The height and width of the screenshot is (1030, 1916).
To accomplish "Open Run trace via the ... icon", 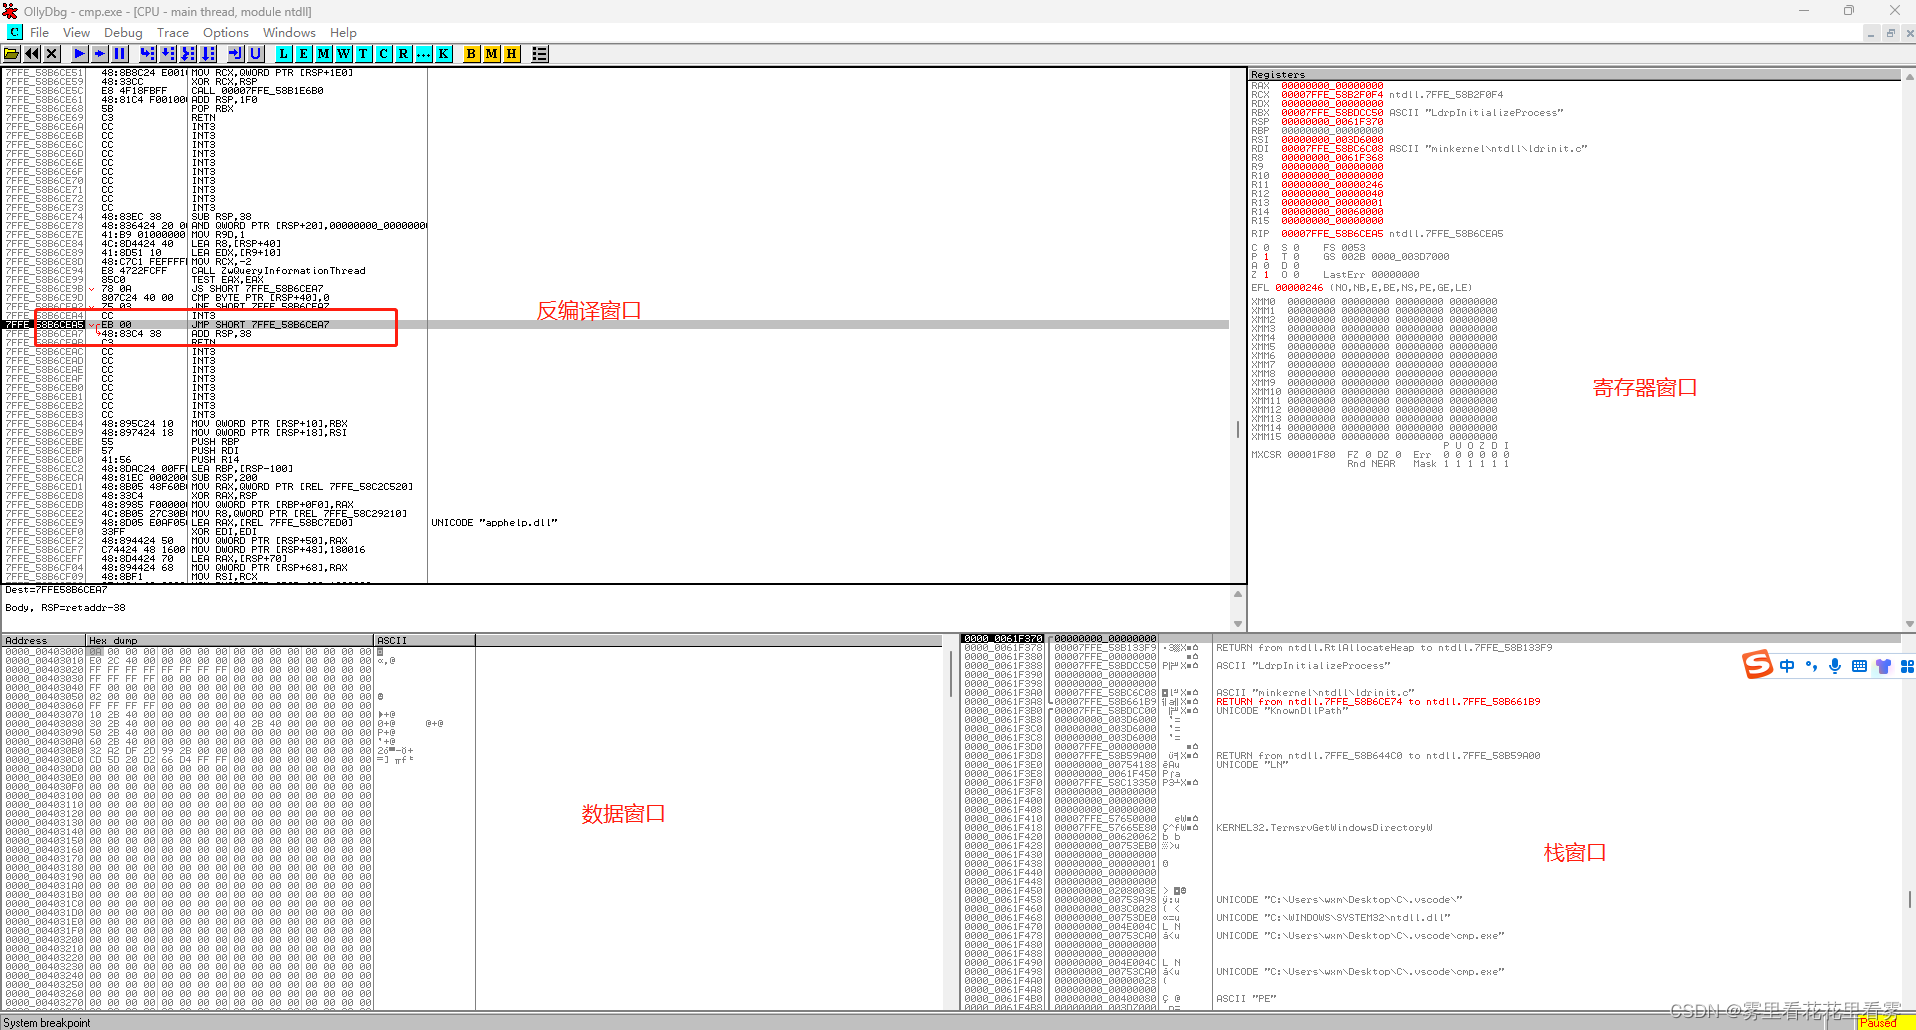I will (x=424, y=54).
